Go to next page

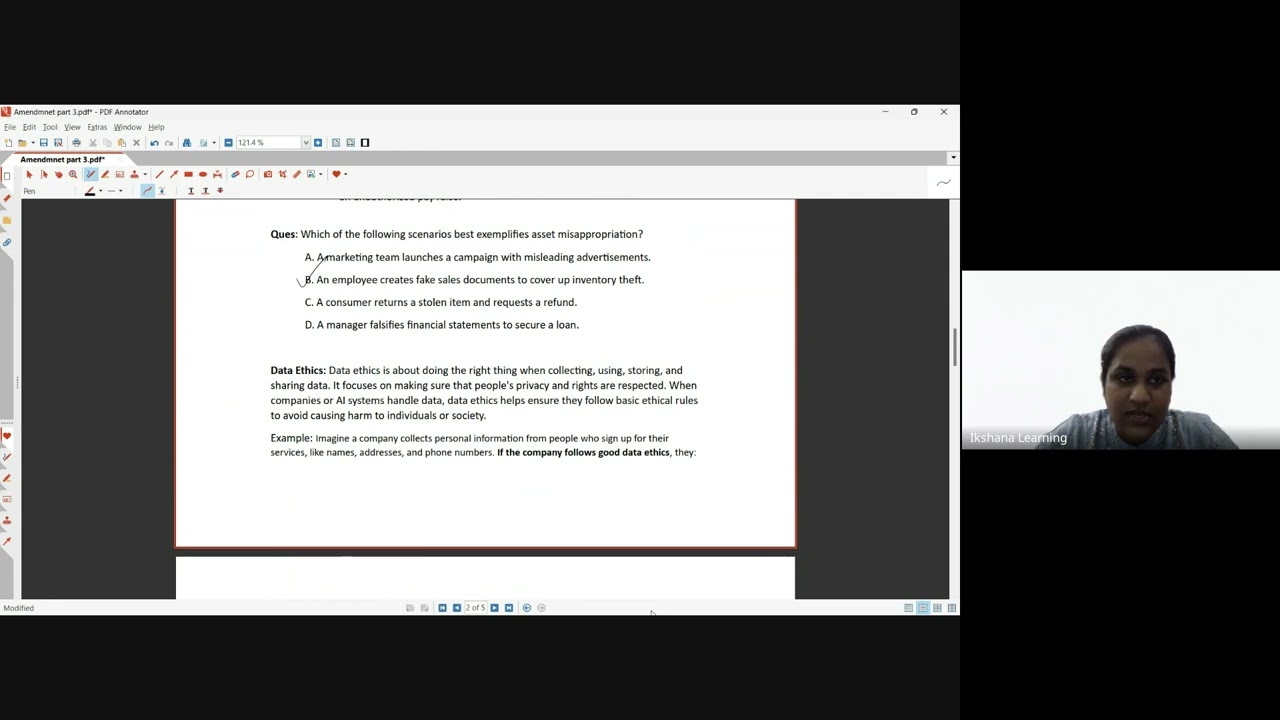pyautogui.click(x=494, y=607)
